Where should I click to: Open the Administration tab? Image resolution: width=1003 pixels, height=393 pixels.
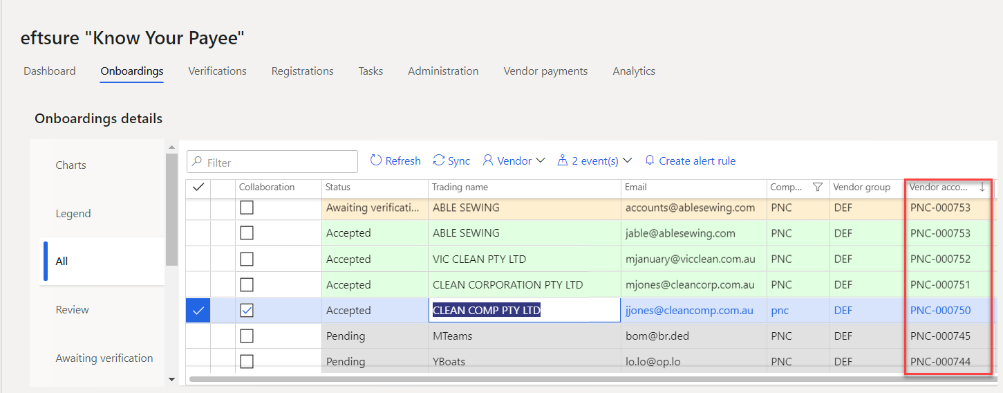pyautogui.click(x=443, y=71)
